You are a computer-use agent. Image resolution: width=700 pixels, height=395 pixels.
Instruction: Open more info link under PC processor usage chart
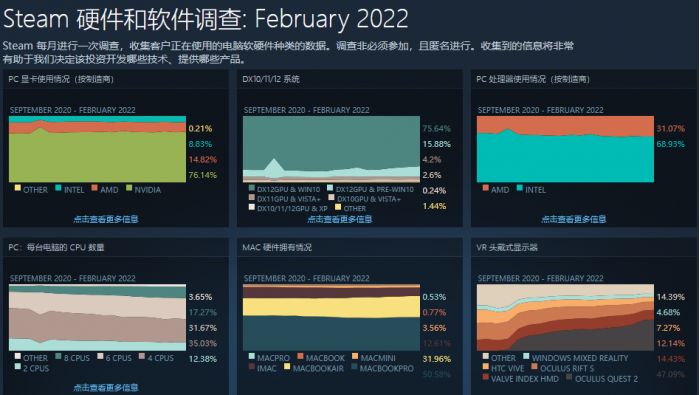[574, 219]
